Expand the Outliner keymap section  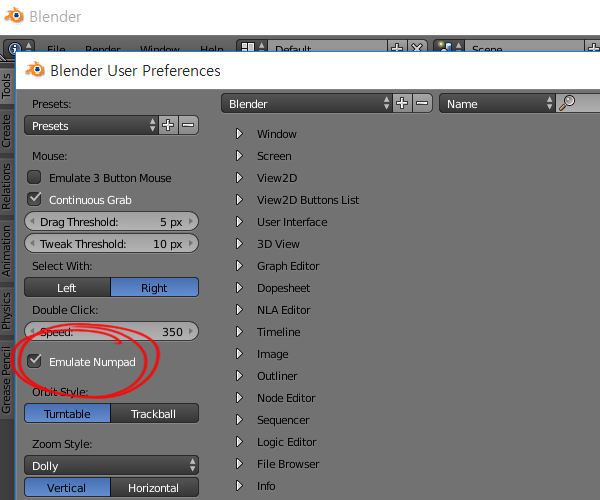point(240,376)
